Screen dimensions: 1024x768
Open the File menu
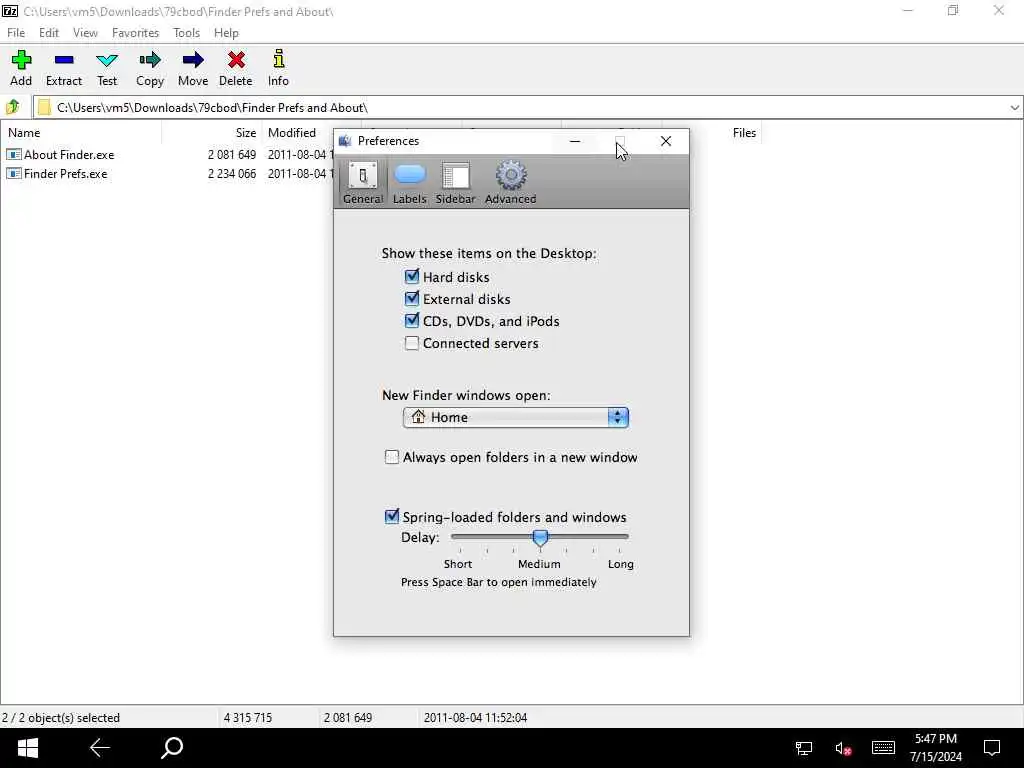point(16,33)
